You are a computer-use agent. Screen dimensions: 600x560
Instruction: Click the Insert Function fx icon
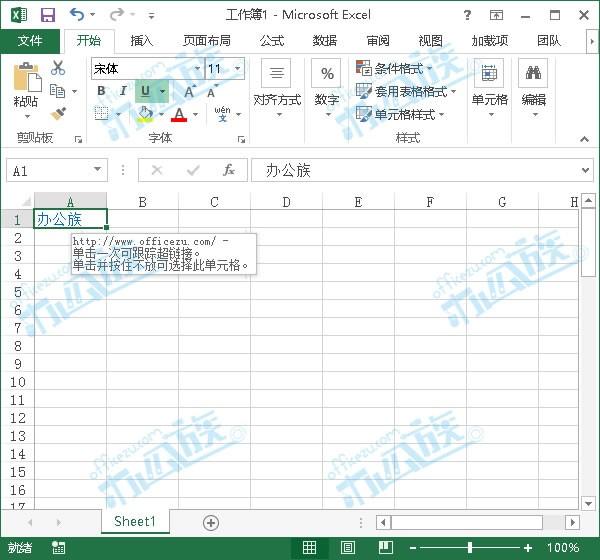228,170
